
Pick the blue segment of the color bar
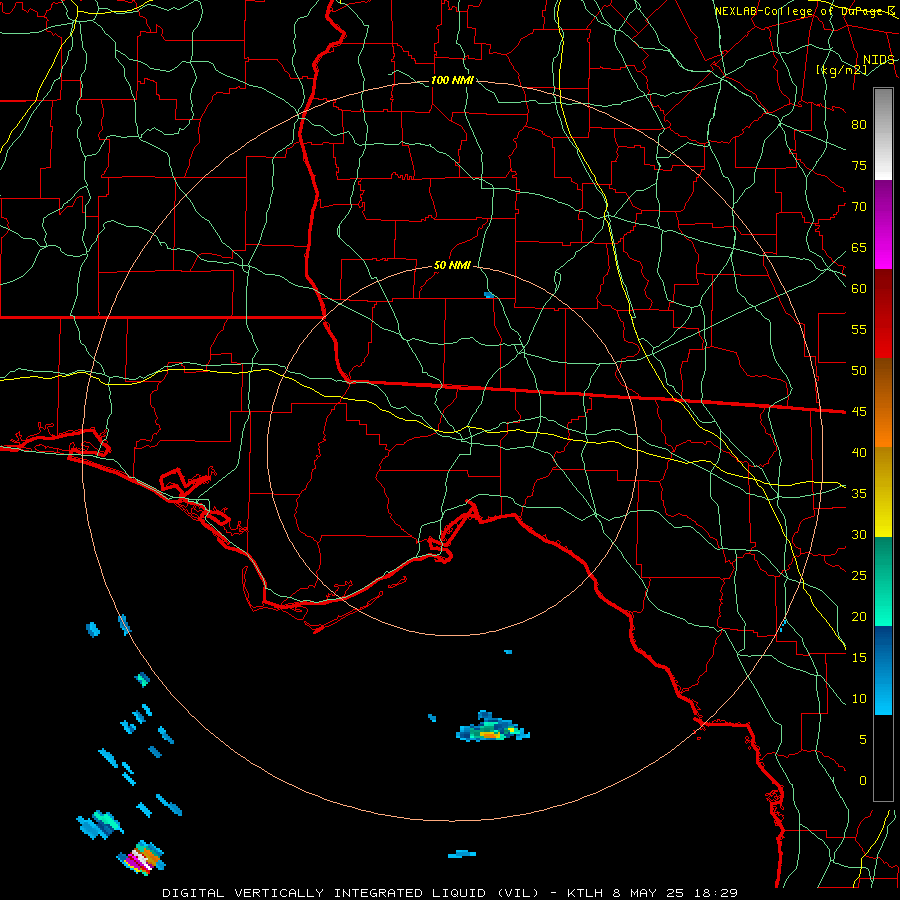[883, 670]
